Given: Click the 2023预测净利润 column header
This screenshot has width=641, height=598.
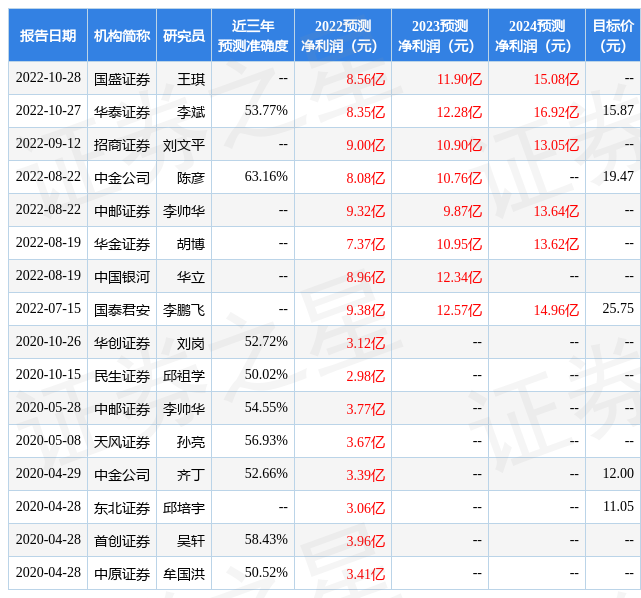Looking at the screenshot, I should click(x=440, y=36).
